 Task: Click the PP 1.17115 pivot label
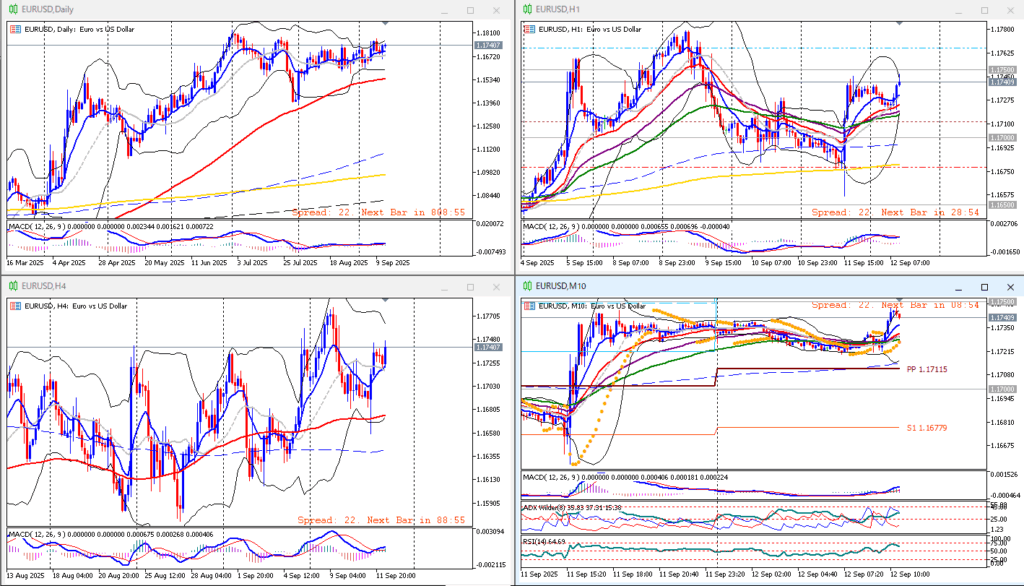pyautogui.click(x=926, y=369)
